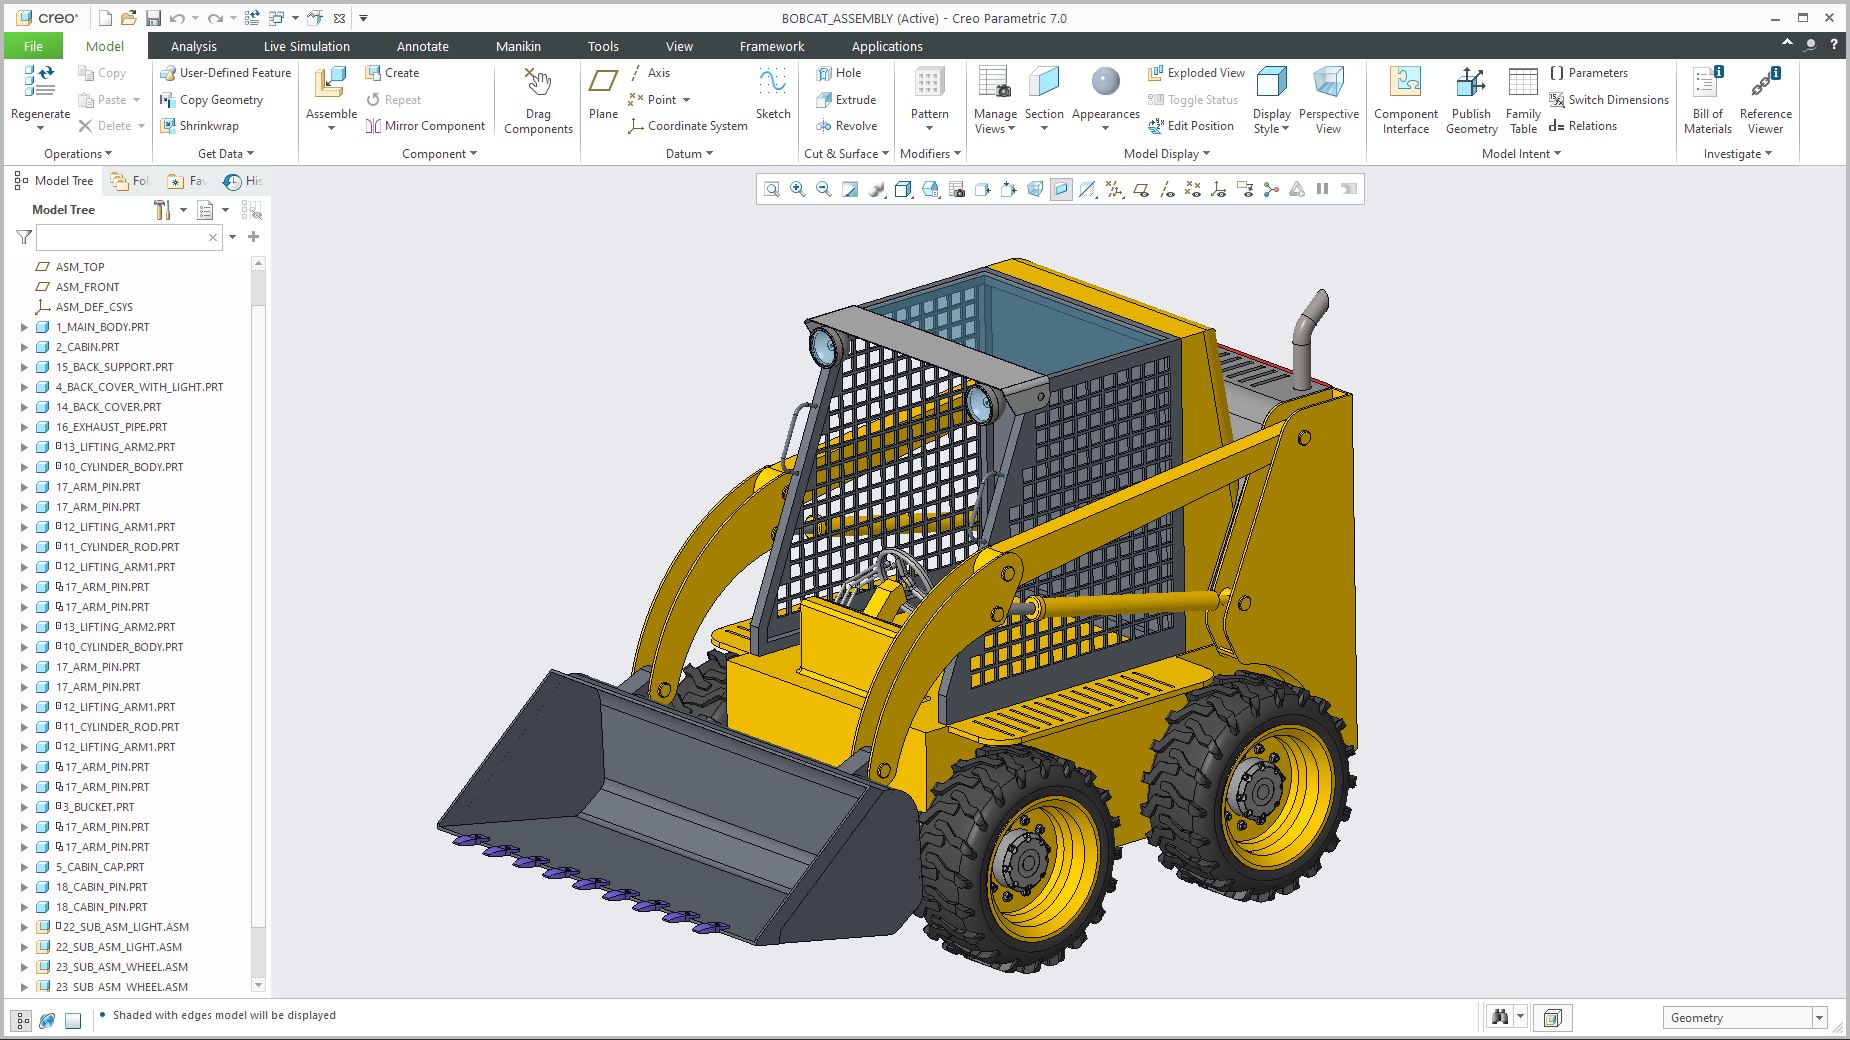This screenshot has width=1850, height=1040.
Task: Open the Operations group dropdown
Action: (78, 154)
